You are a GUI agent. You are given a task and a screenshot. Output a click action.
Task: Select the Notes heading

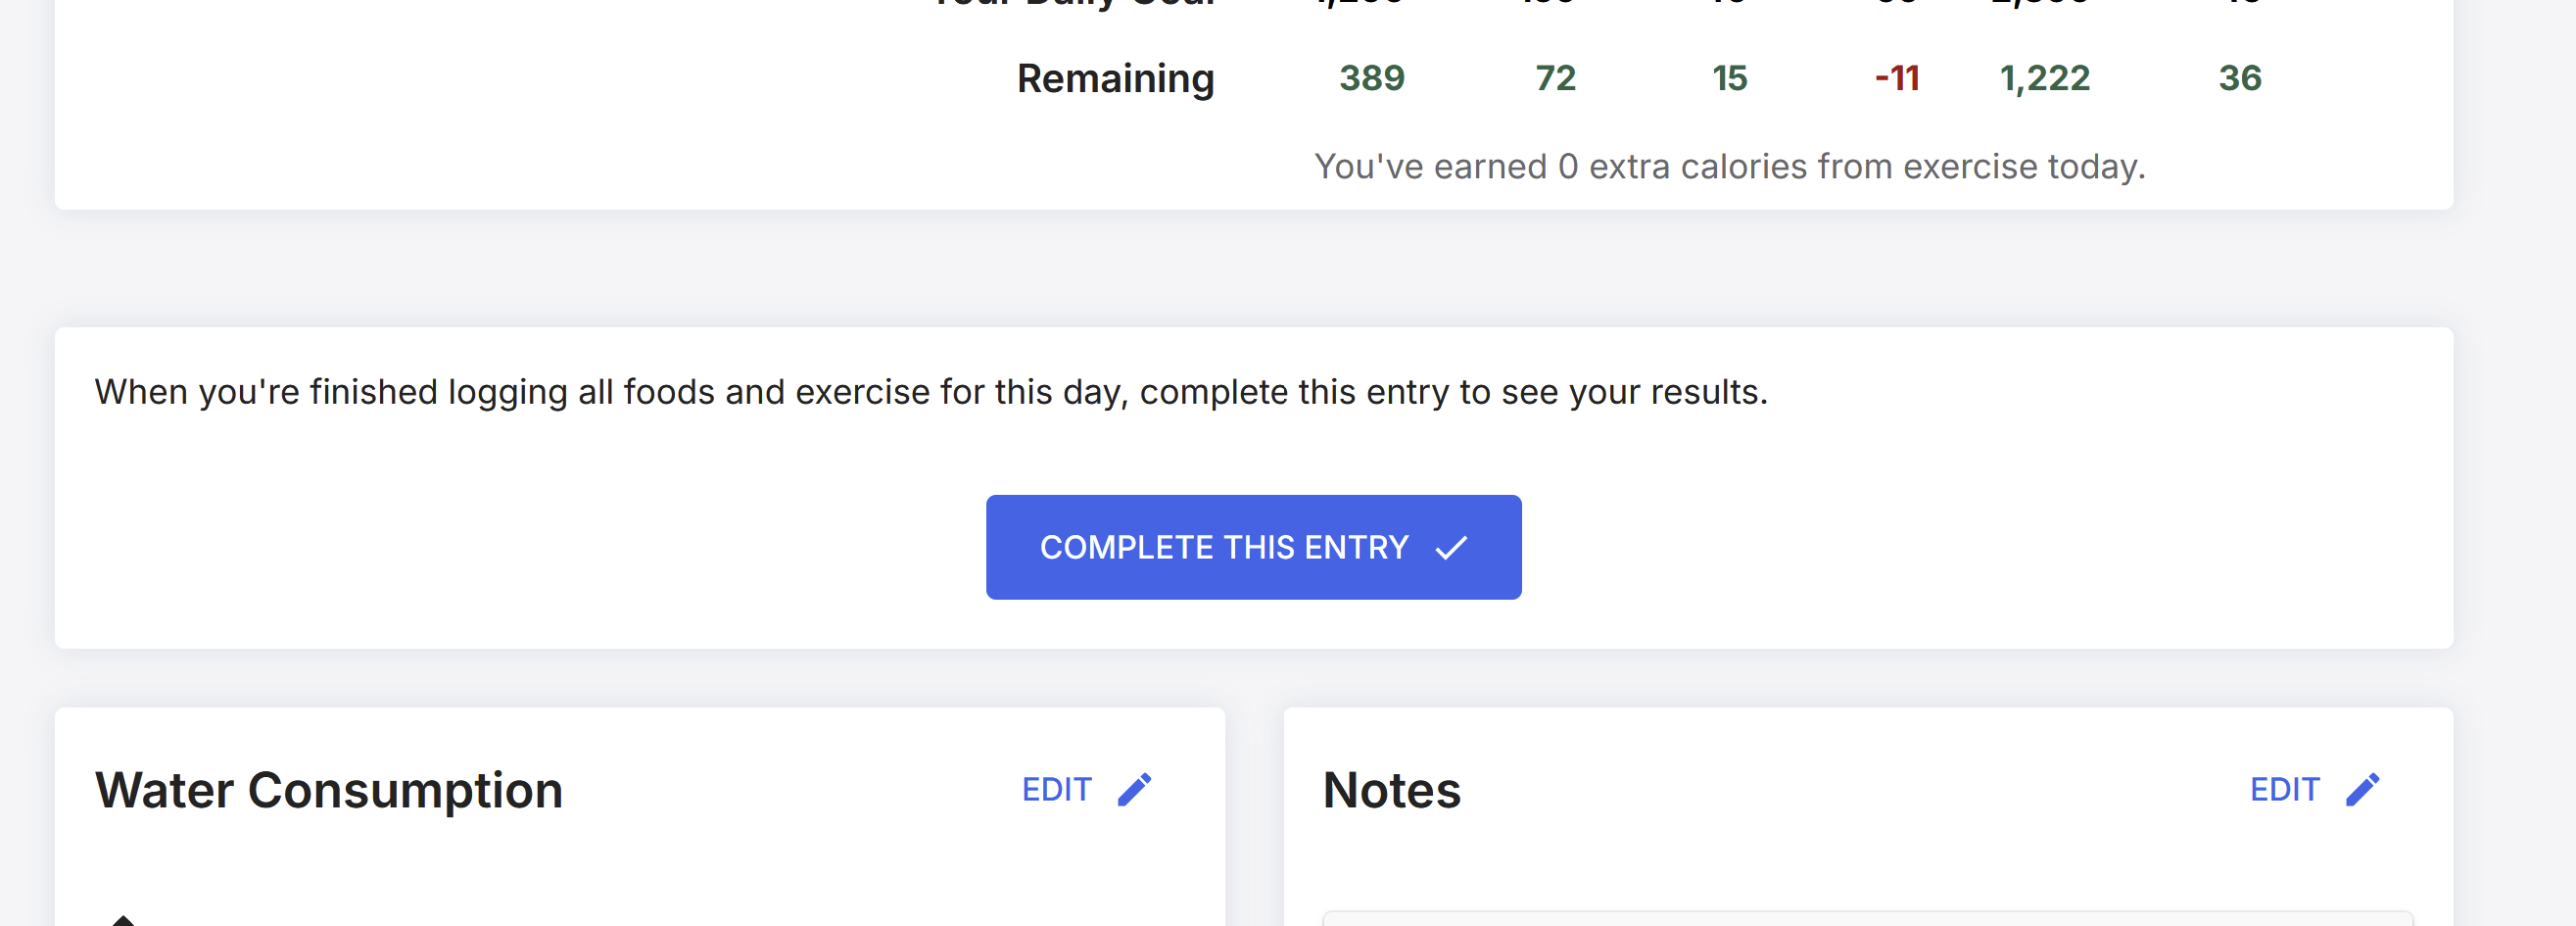pos(1391,790)
